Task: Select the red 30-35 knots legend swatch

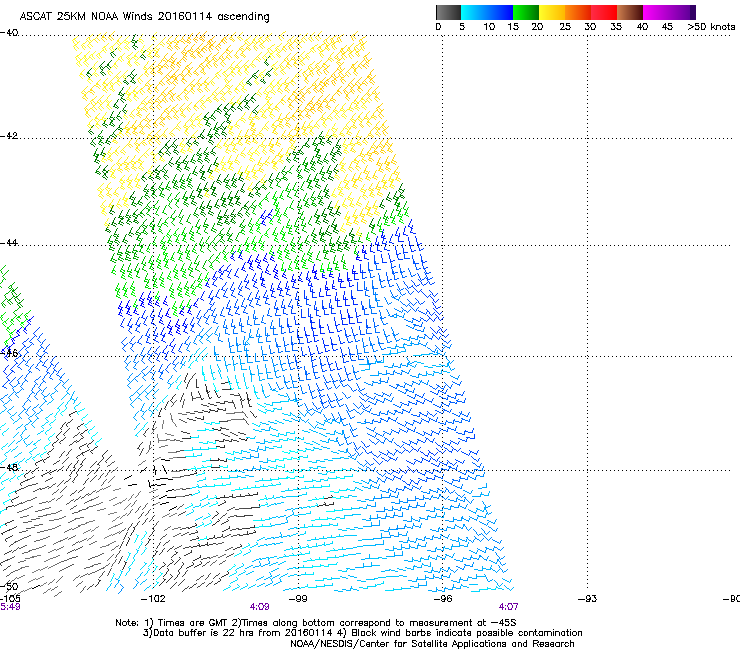Action: (604, 12)
